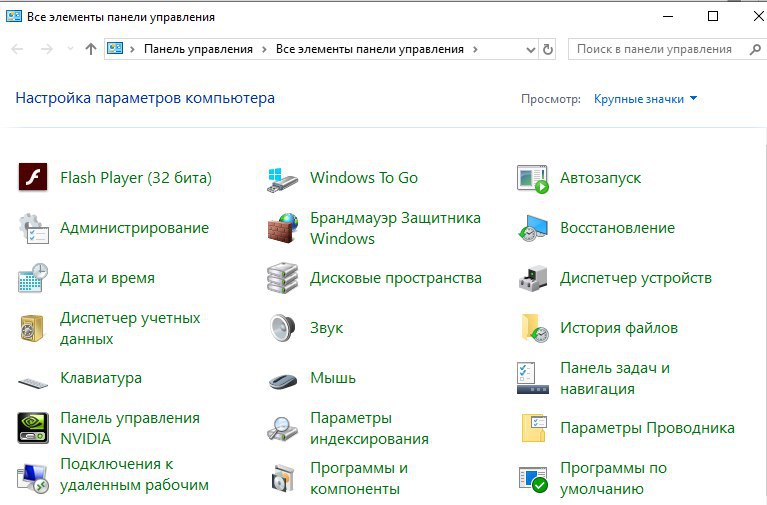The image size is (767, 505).
Task: Open the Крупные значки view dropdown
Action: point(645,99)
